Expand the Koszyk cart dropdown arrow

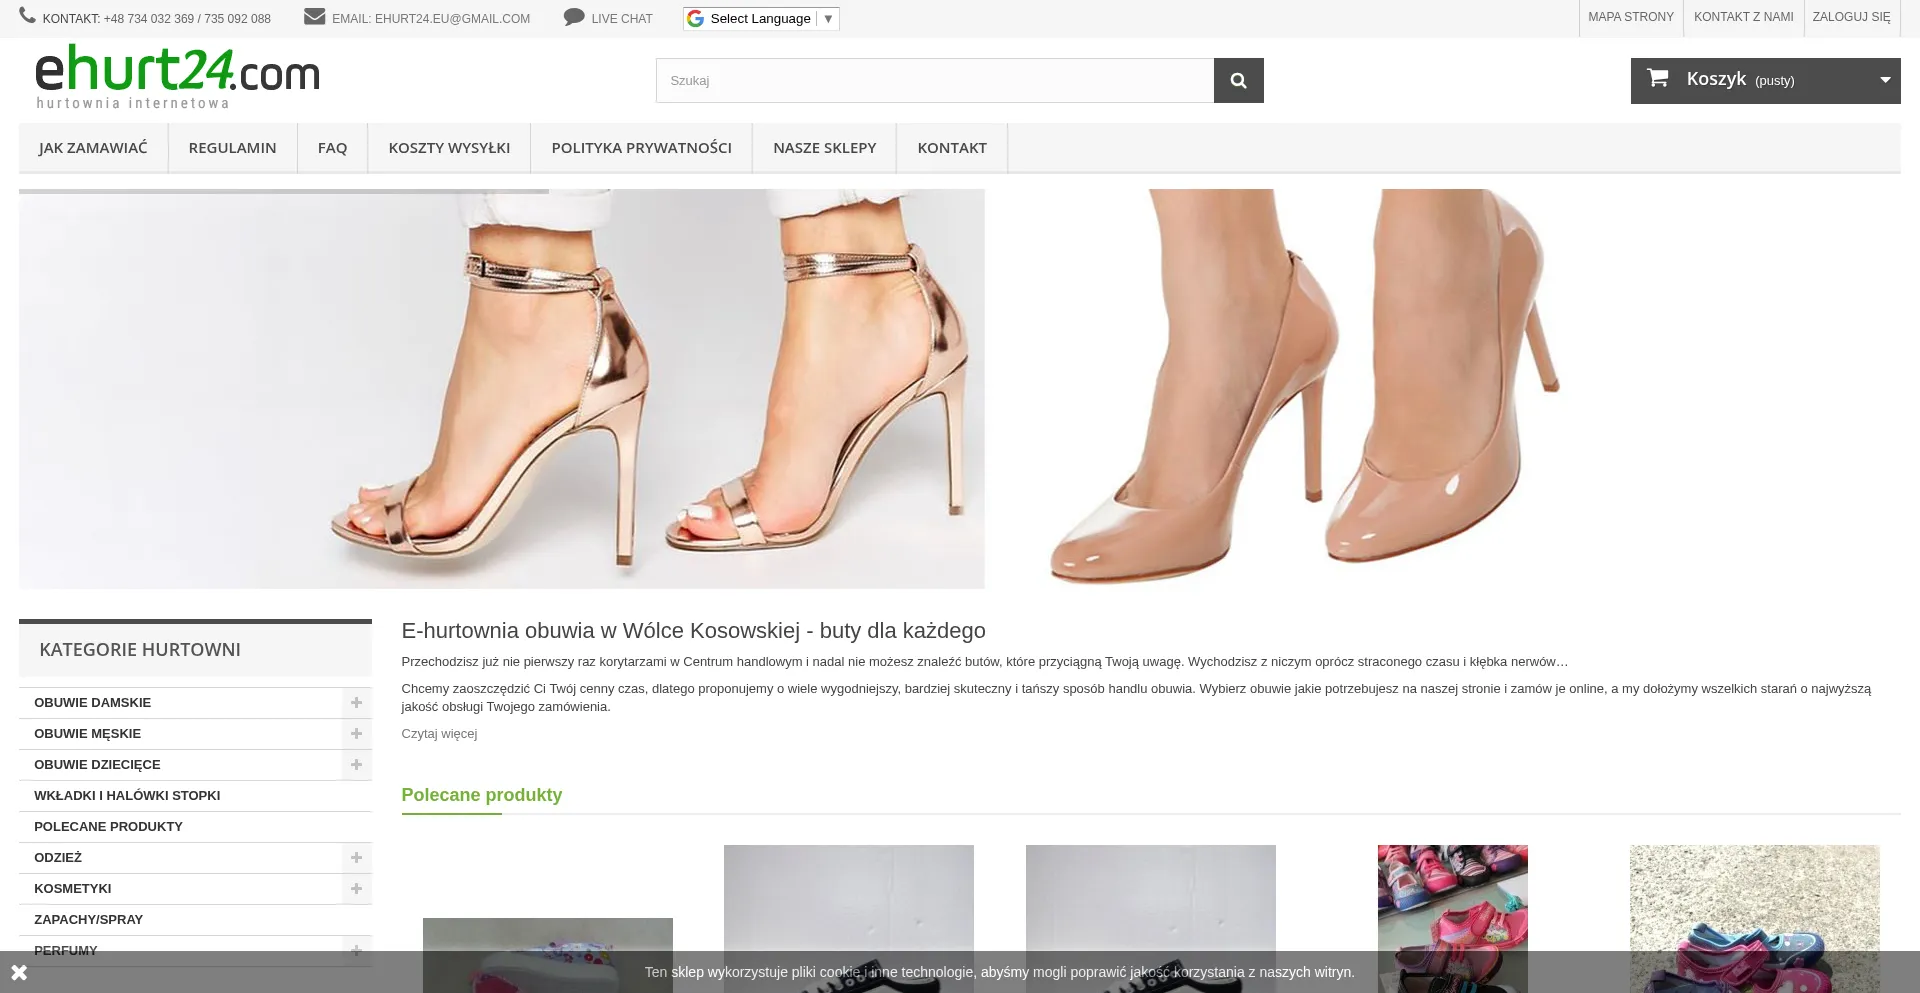click(x=1884, y=80)
